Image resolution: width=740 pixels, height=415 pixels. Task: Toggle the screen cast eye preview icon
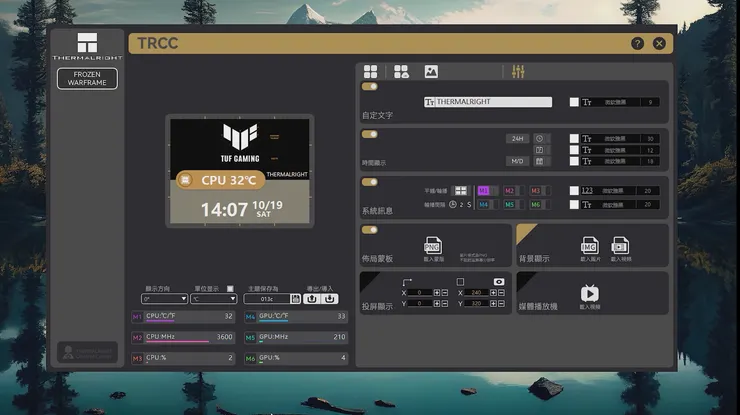499,282
